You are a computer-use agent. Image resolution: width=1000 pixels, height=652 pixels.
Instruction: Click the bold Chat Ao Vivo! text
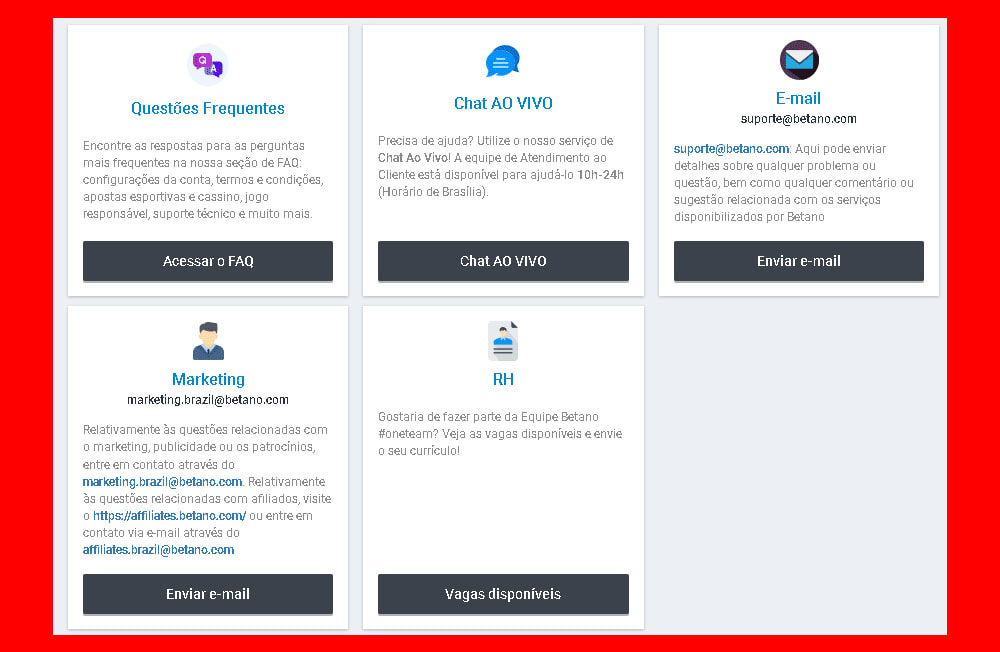[415, 158]
